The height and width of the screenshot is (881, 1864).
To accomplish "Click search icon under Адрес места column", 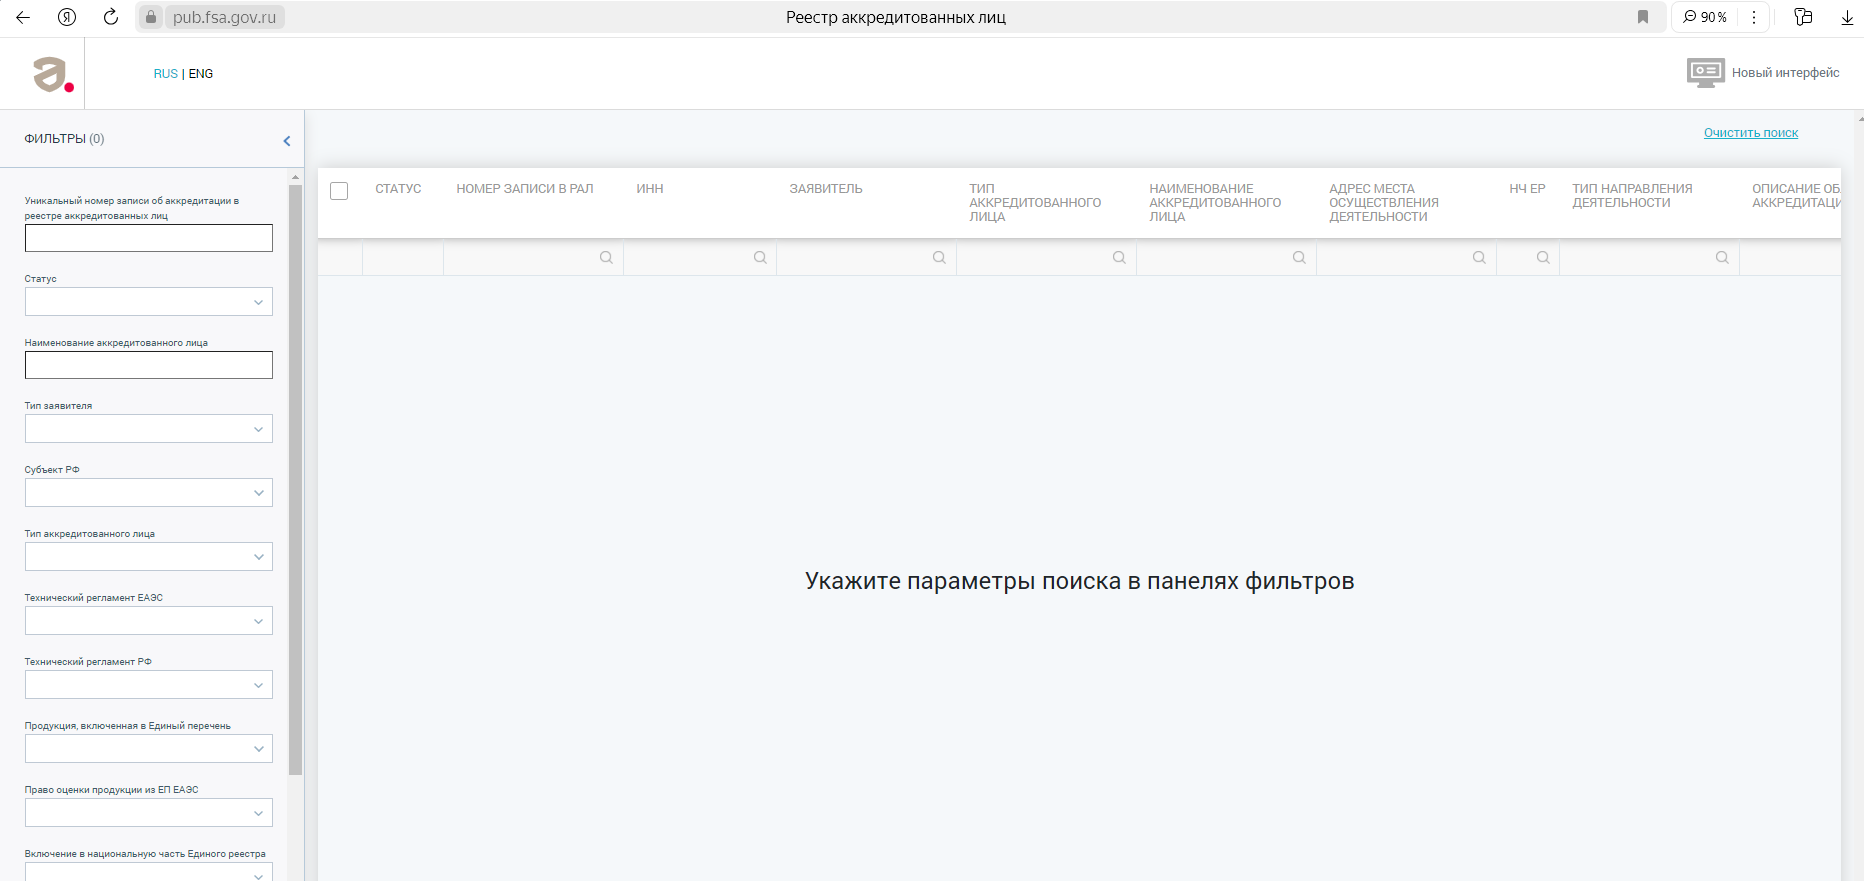I will (x=1479, y=258).
